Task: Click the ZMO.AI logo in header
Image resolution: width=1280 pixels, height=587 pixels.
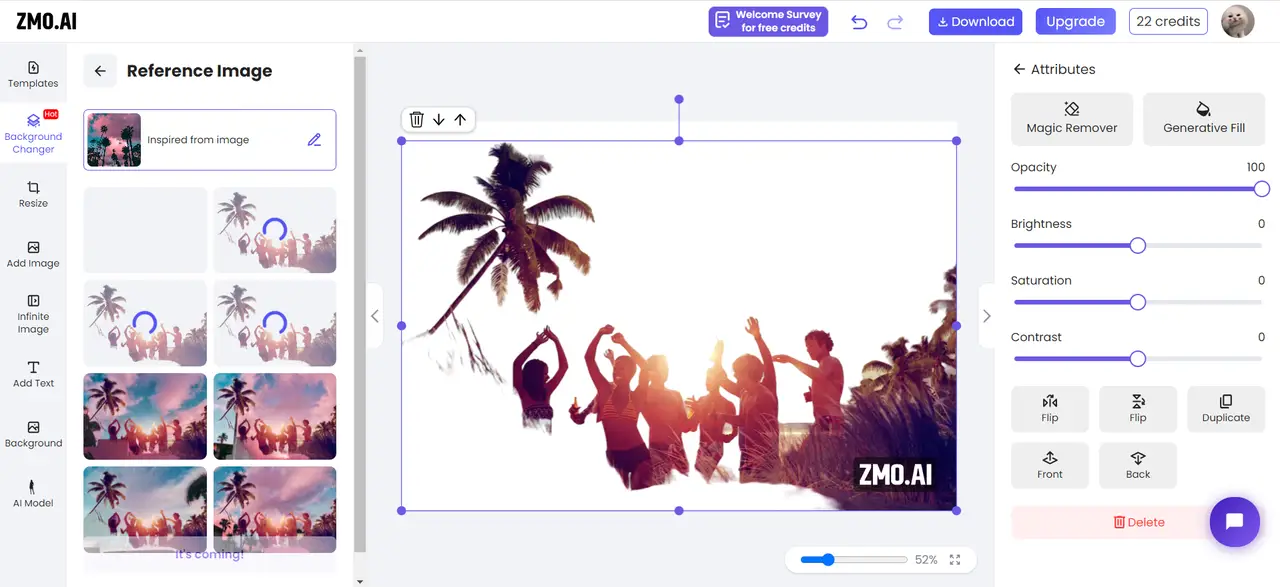Action: coord(47,21)
